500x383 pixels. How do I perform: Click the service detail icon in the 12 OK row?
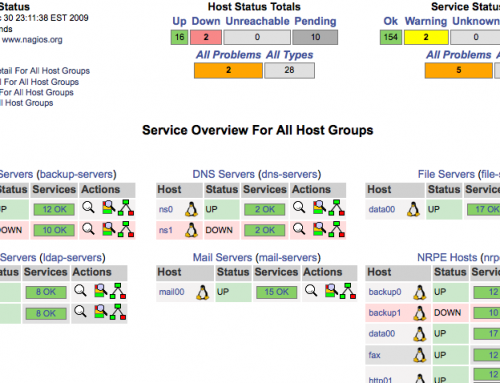[x=109, y=207]
